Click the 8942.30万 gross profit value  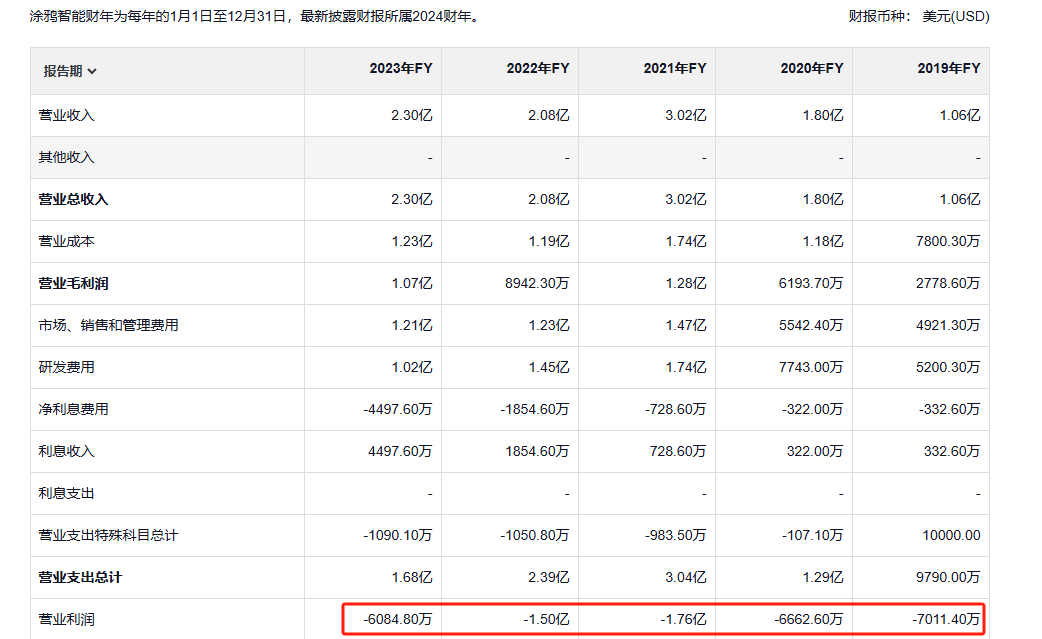click(x=537, y=284)
